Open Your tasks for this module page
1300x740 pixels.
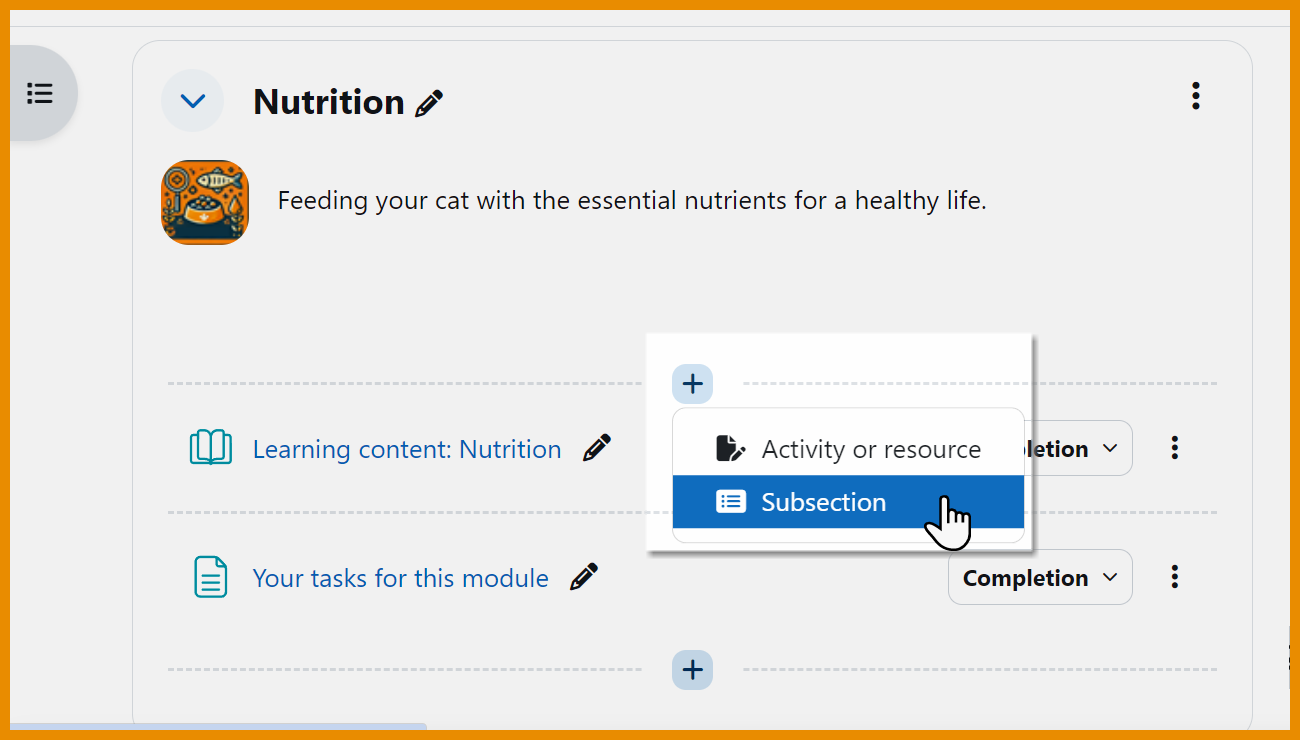(x=400, y=577)
